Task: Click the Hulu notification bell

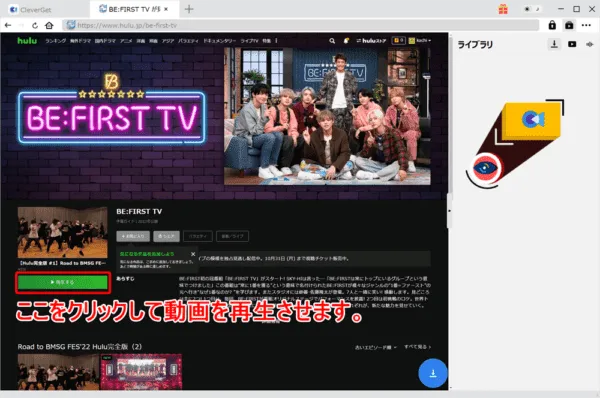Action: tap(346, 41)
